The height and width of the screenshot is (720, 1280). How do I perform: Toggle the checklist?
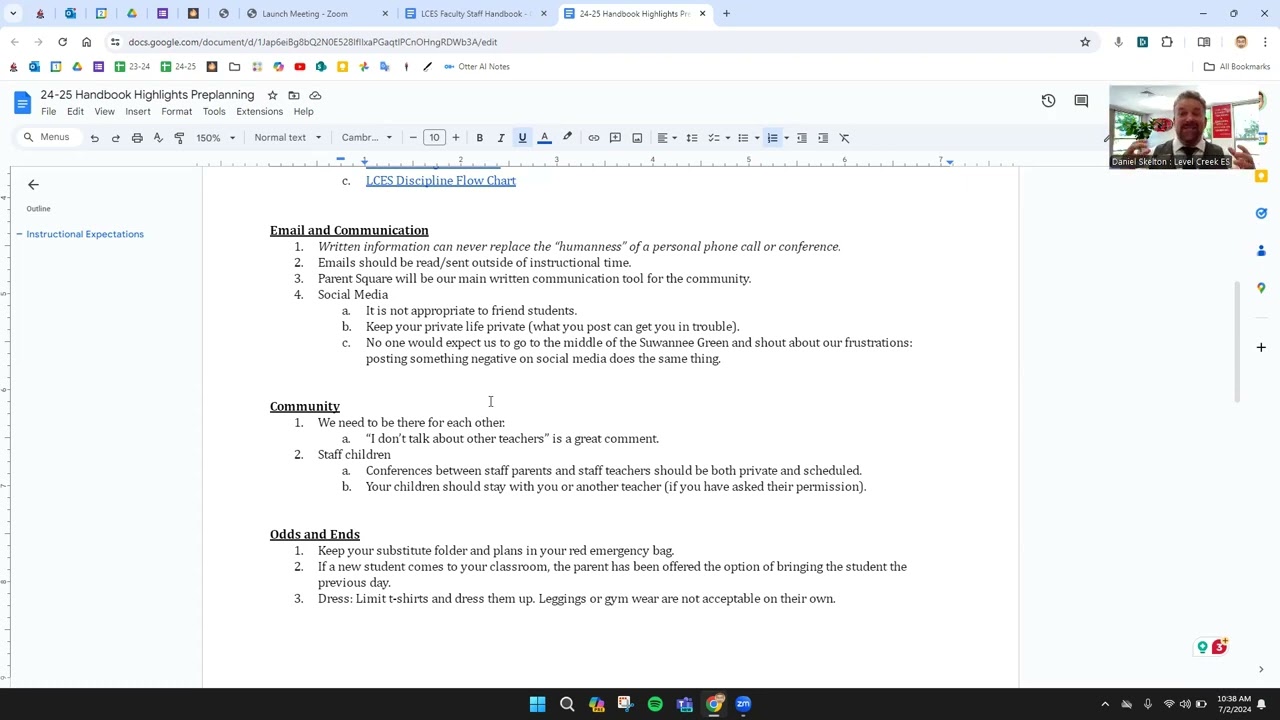pos(713,138)
